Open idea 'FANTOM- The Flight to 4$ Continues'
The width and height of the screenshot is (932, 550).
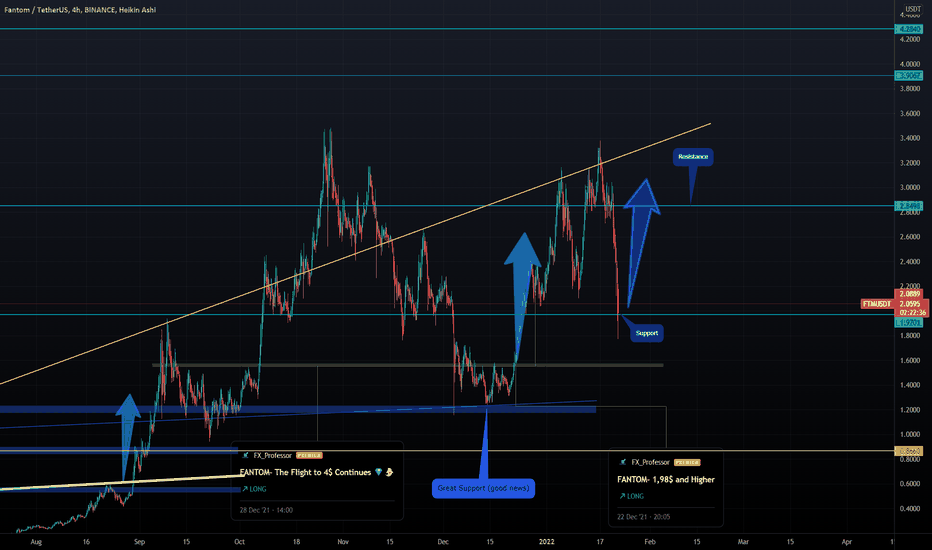305,472
